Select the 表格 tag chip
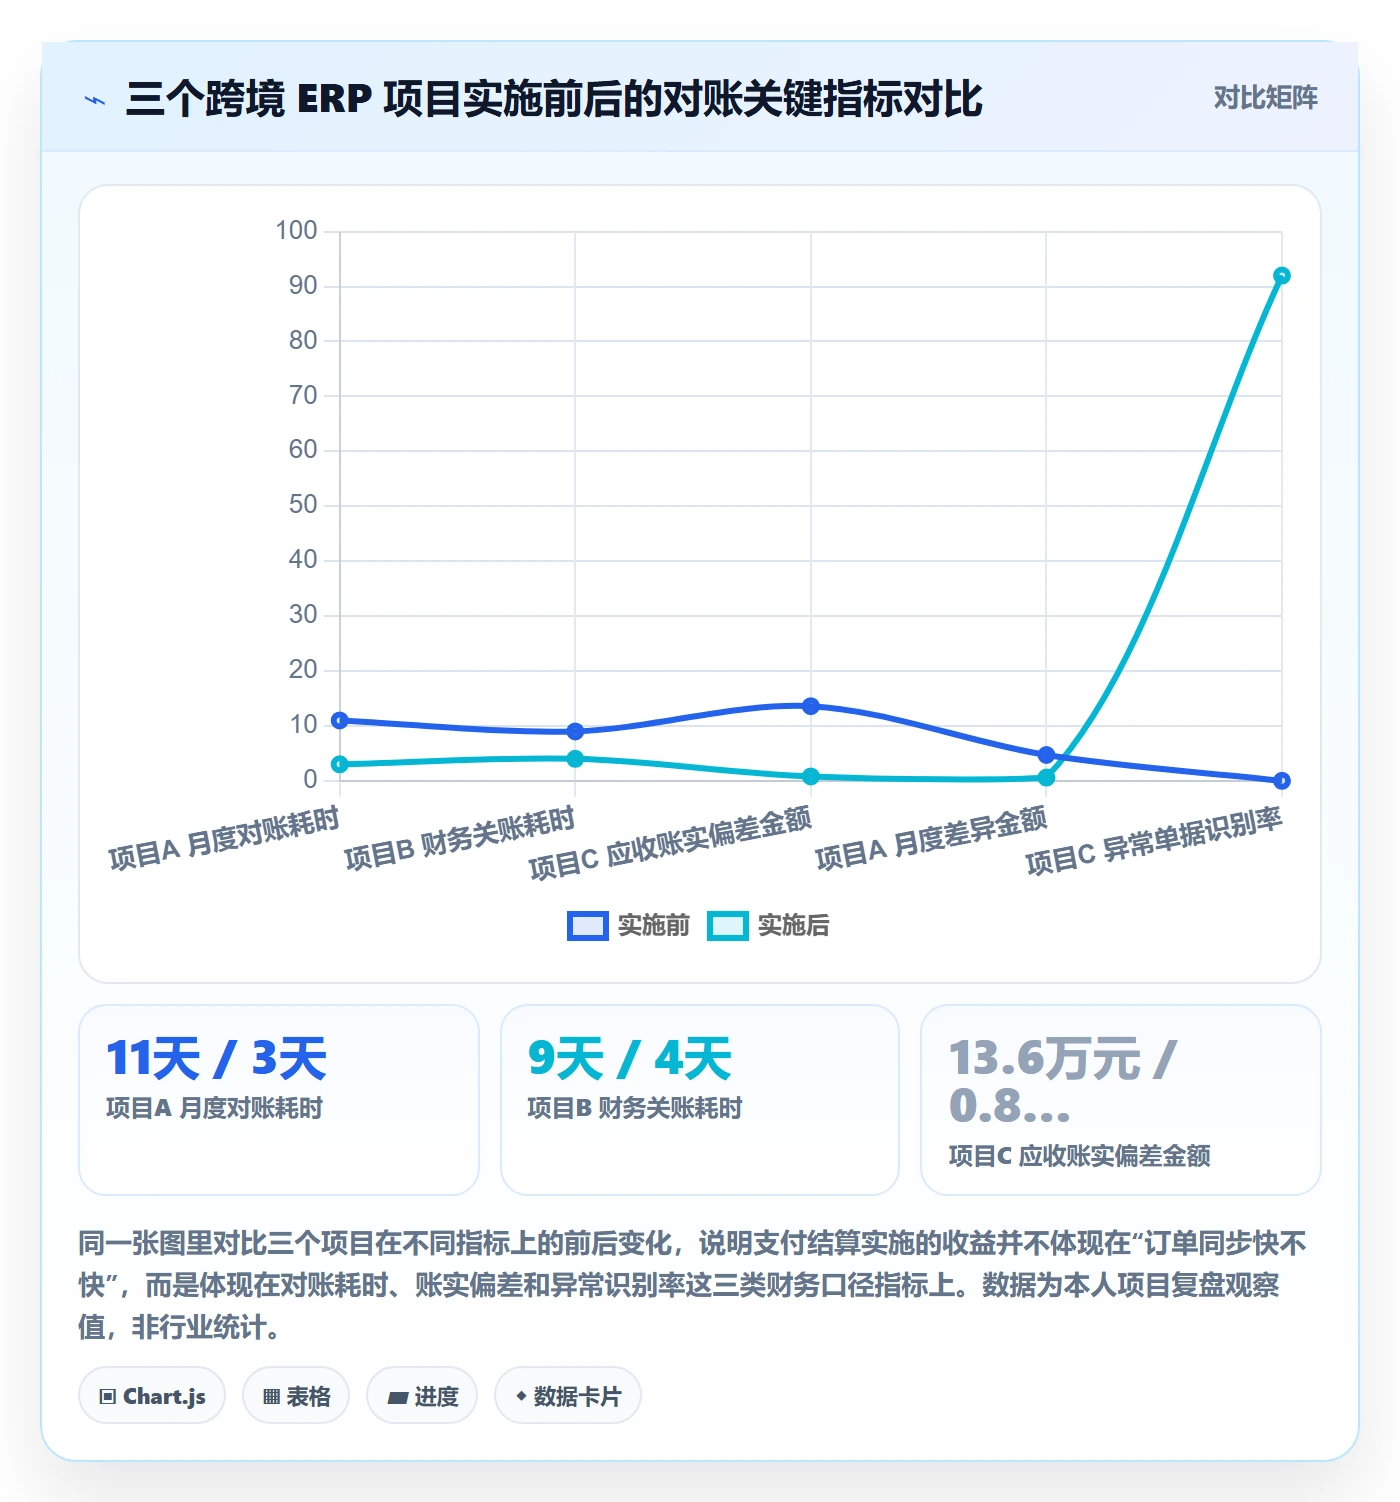The height and width of the screenshot is (1502, 1400). 296,1395
